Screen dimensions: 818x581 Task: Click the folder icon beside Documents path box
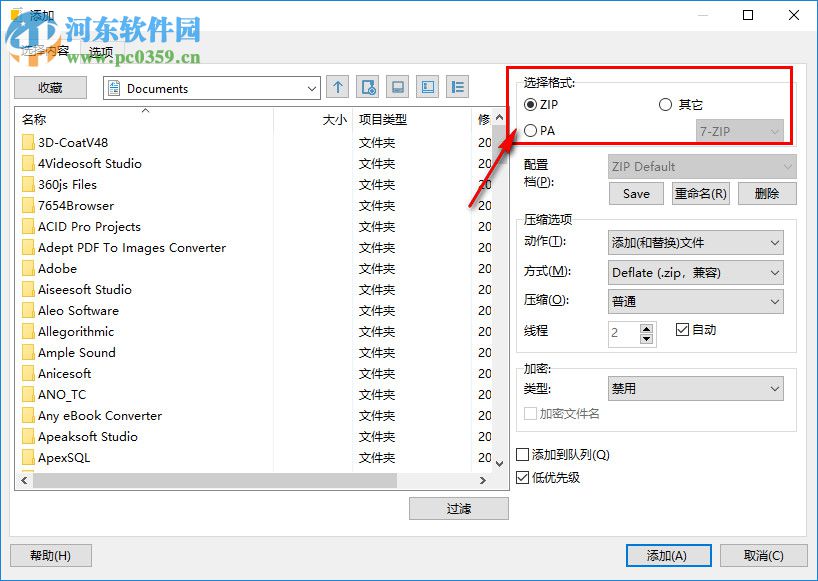tap(113, 88)
